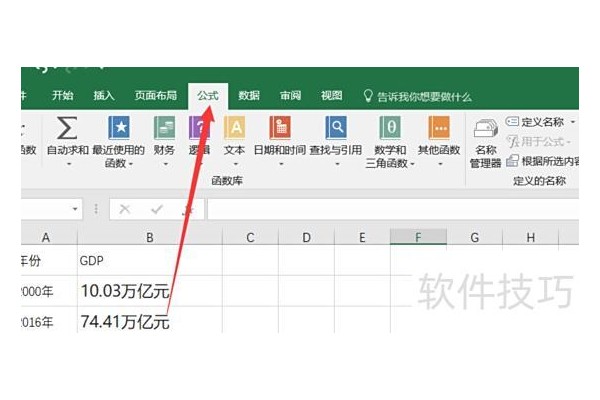Click the Define Name tag icon
The width and height of the screenshot is (600, 400).
[512, 122]
